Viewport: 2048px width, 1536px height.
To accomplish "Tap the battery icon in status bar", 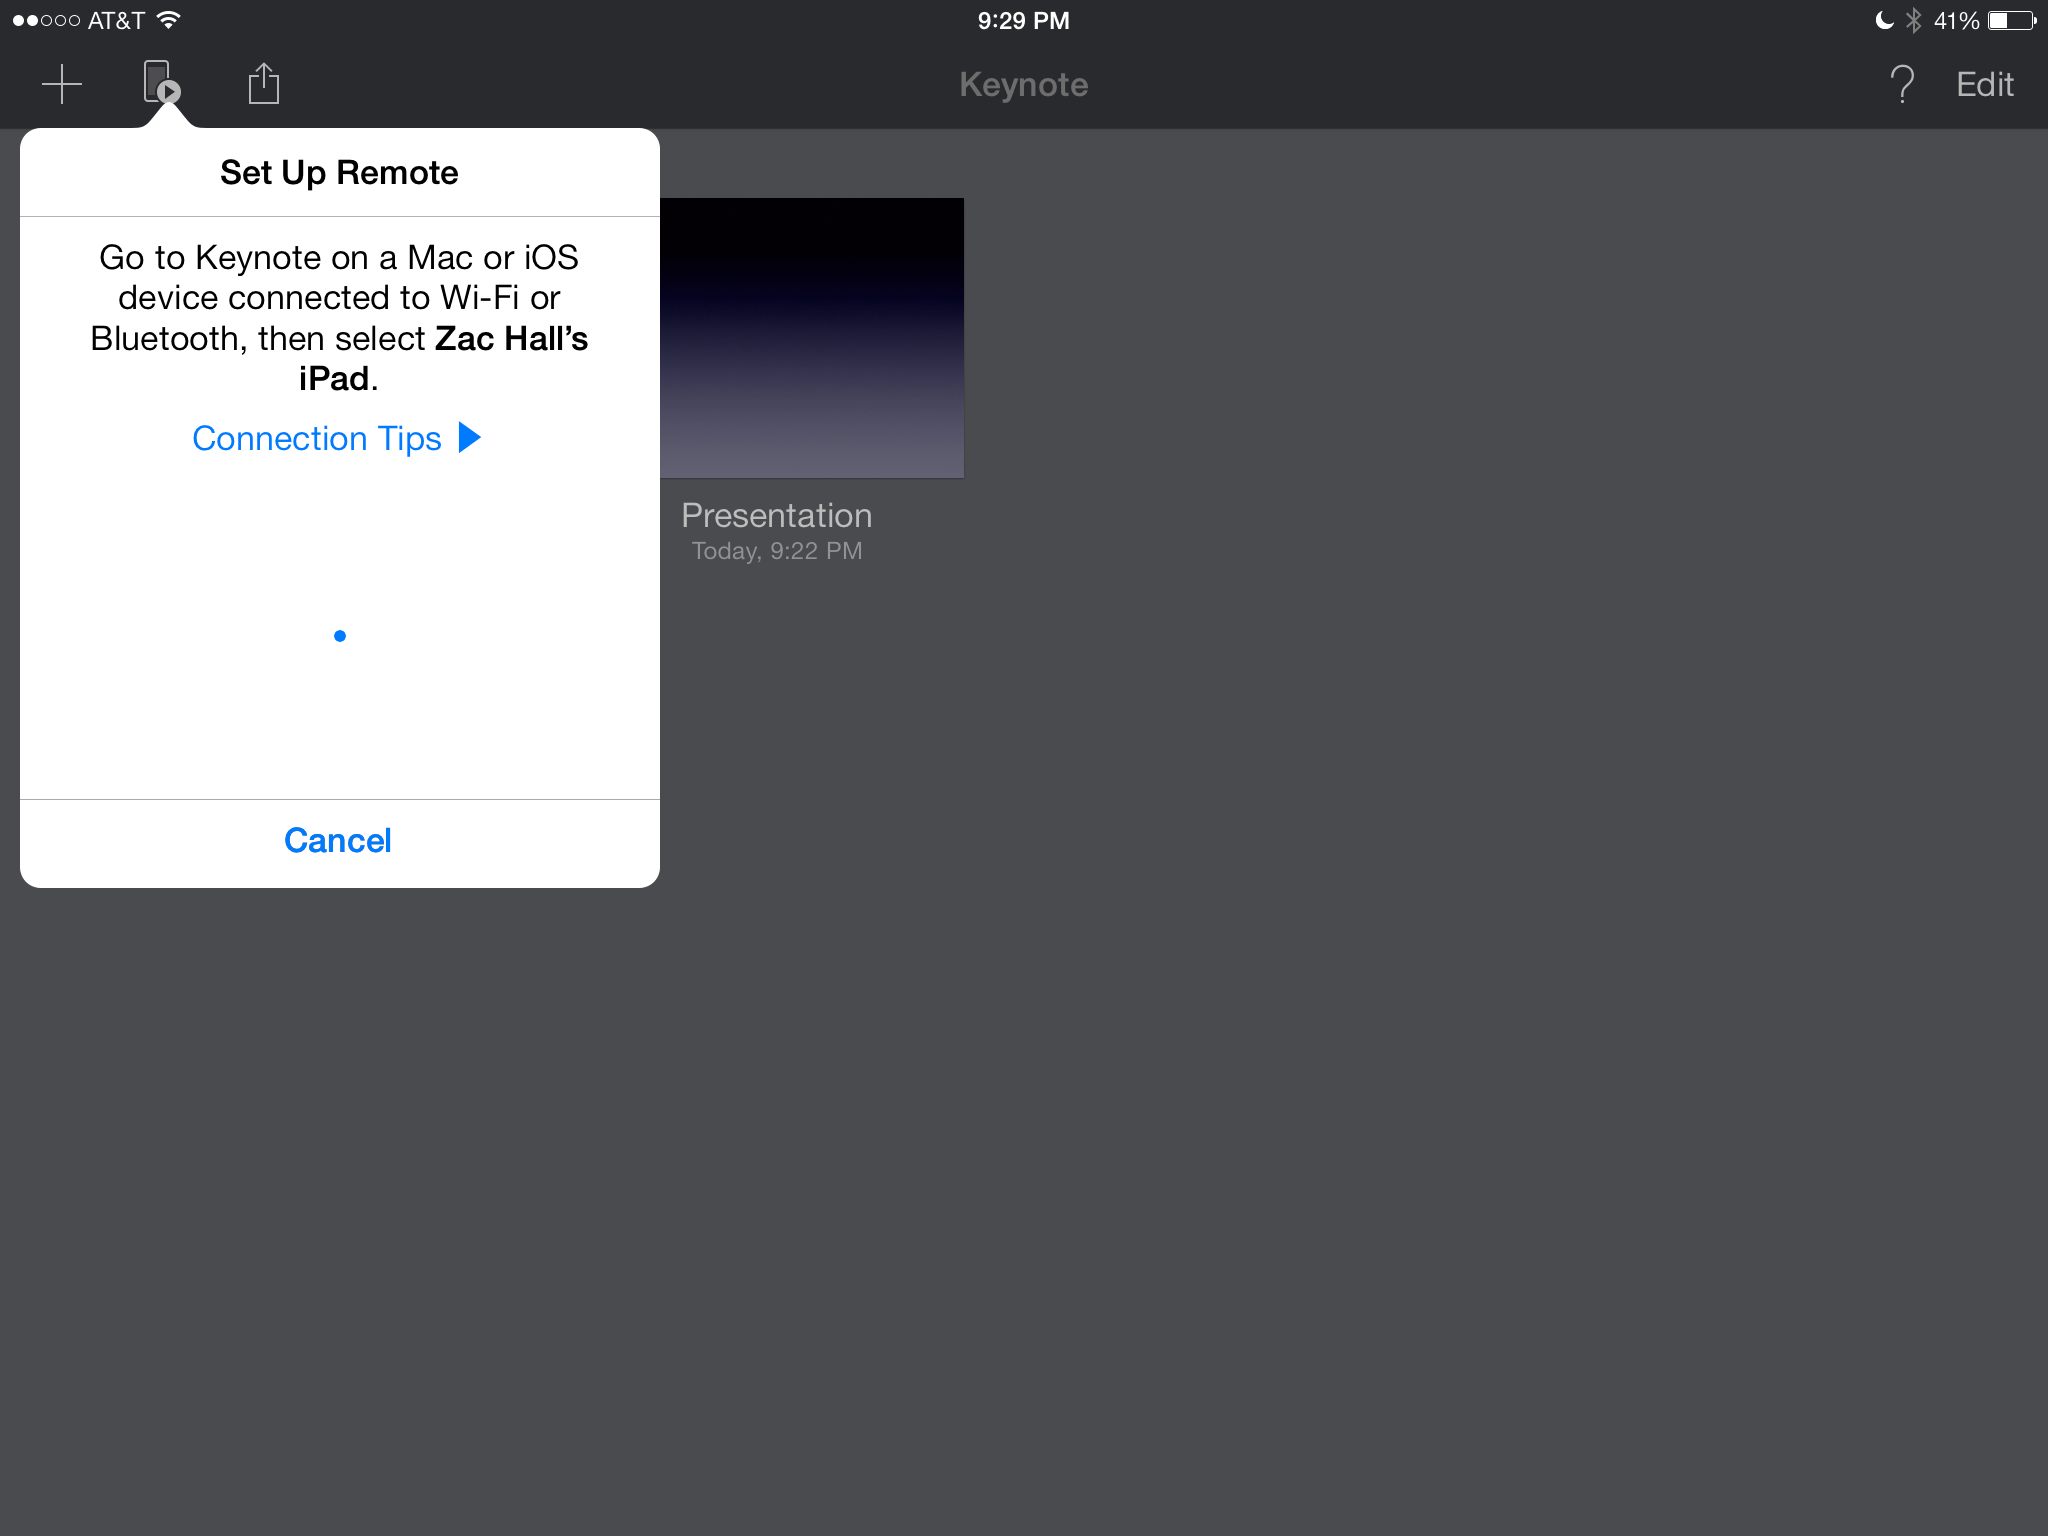I will 2011,20.
